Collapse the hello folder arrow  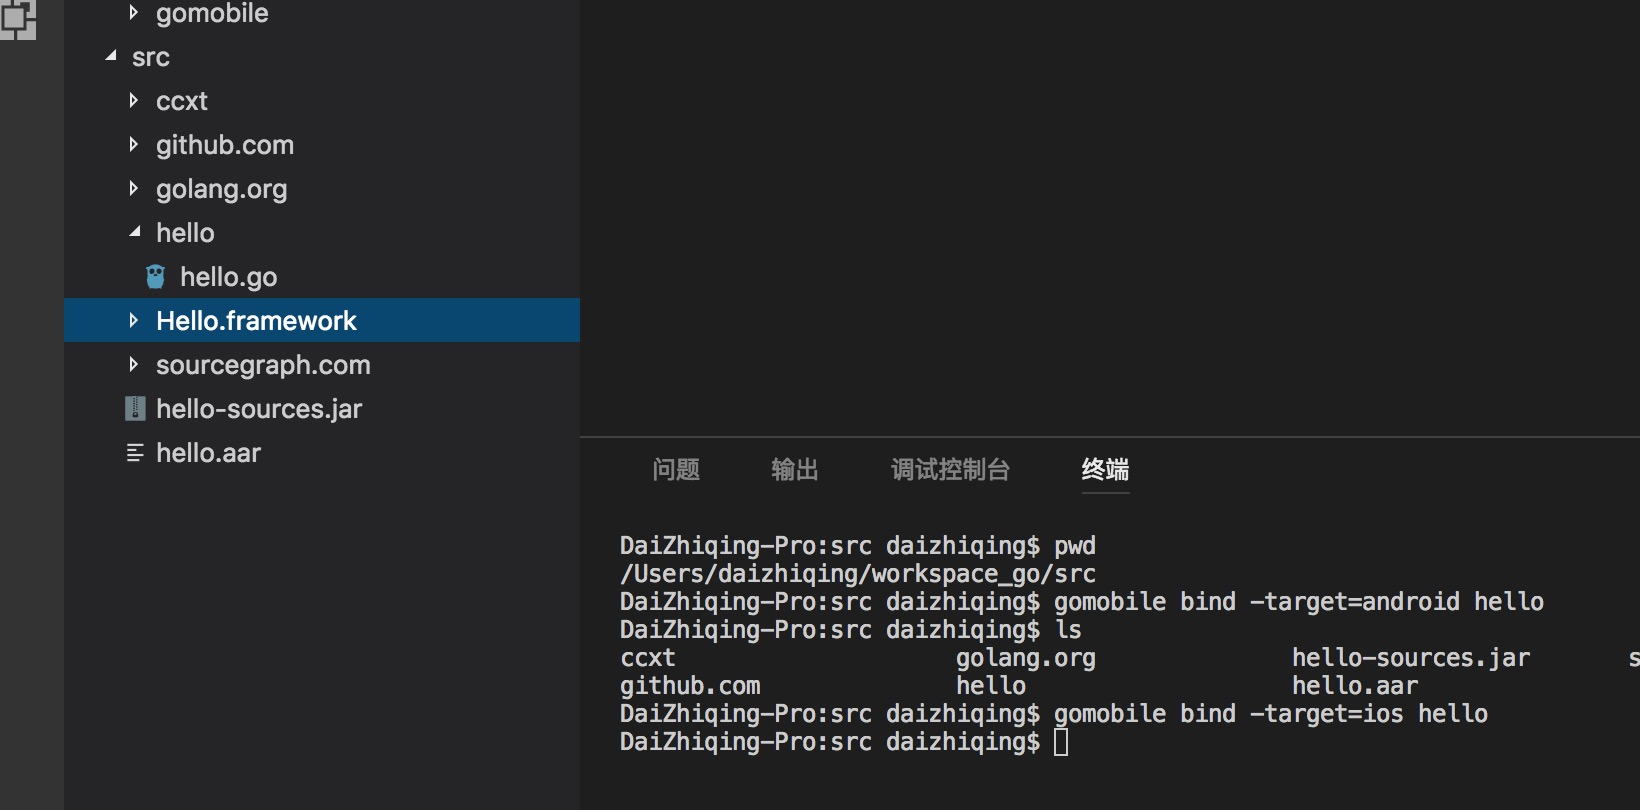(x=134, y=233)
